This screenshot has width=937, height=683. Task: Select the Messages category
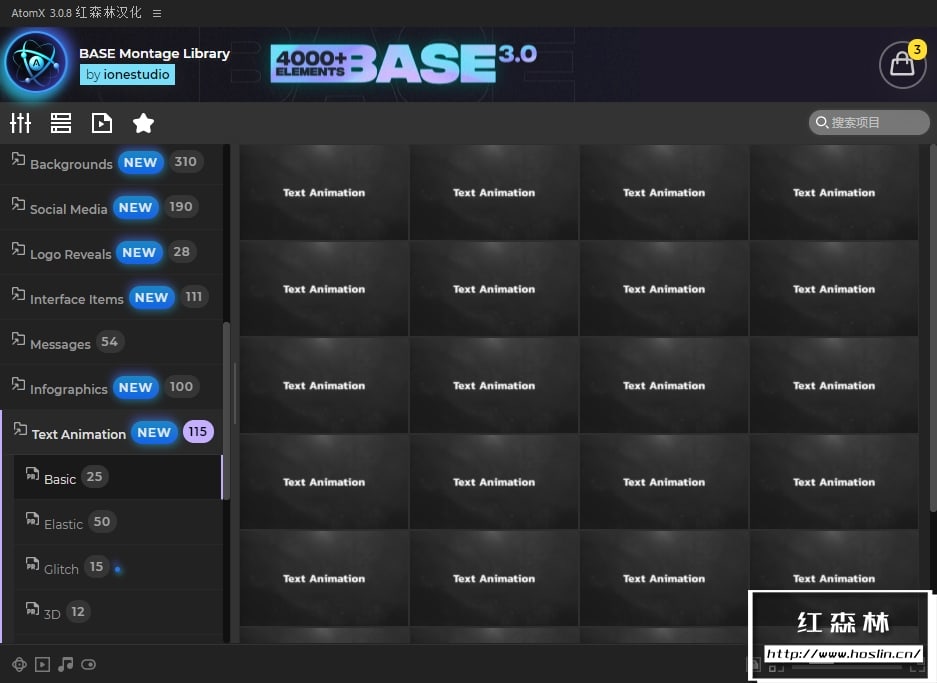click(x=111, y=342)
